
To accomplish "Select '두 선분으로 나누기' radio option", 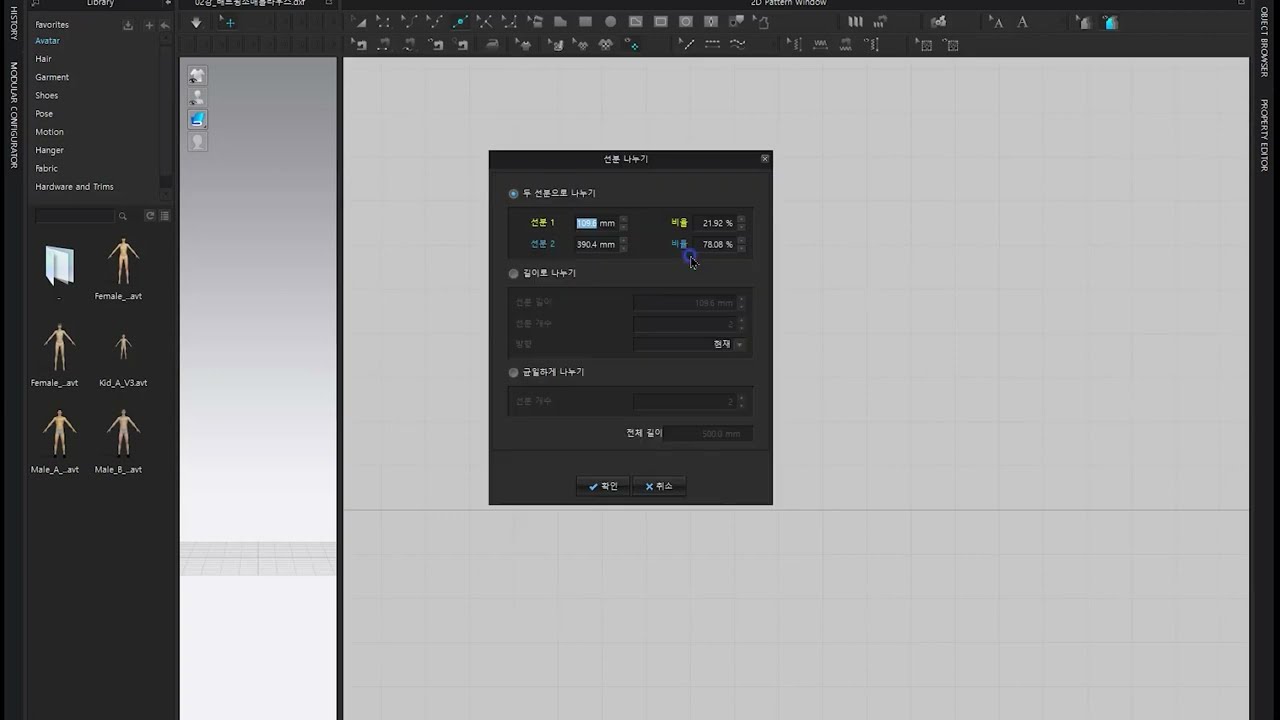I will click(514, 193).
